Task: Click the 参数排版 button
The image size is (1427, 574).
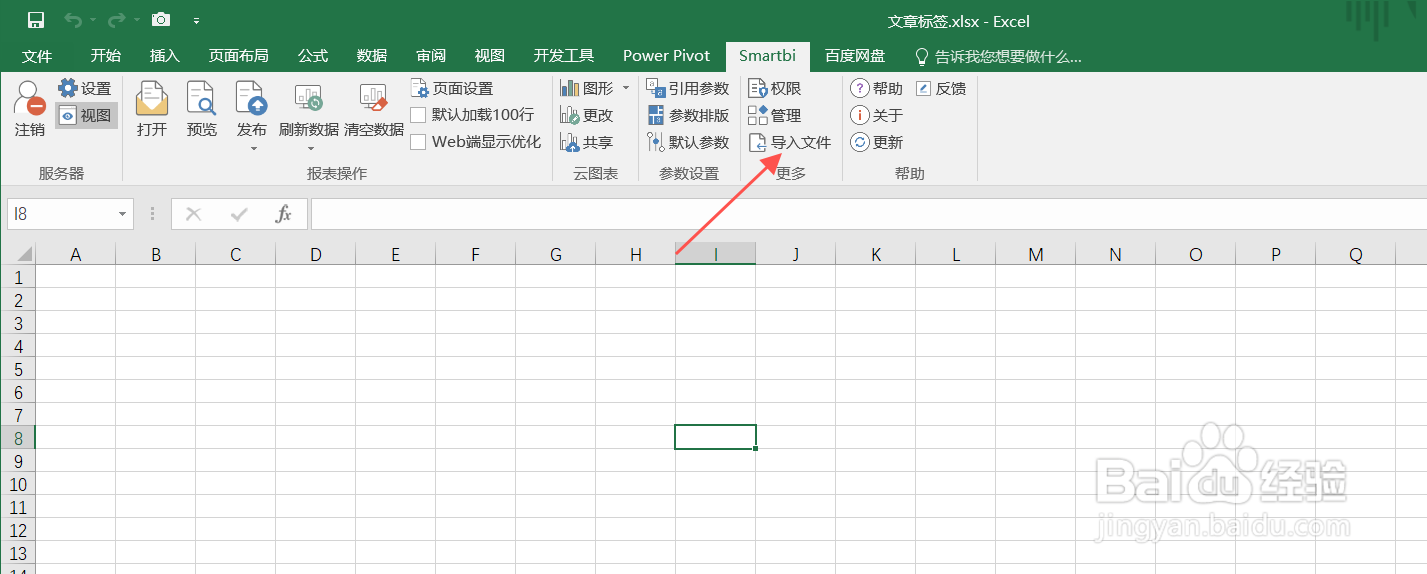Action: (x=688, y=116)
